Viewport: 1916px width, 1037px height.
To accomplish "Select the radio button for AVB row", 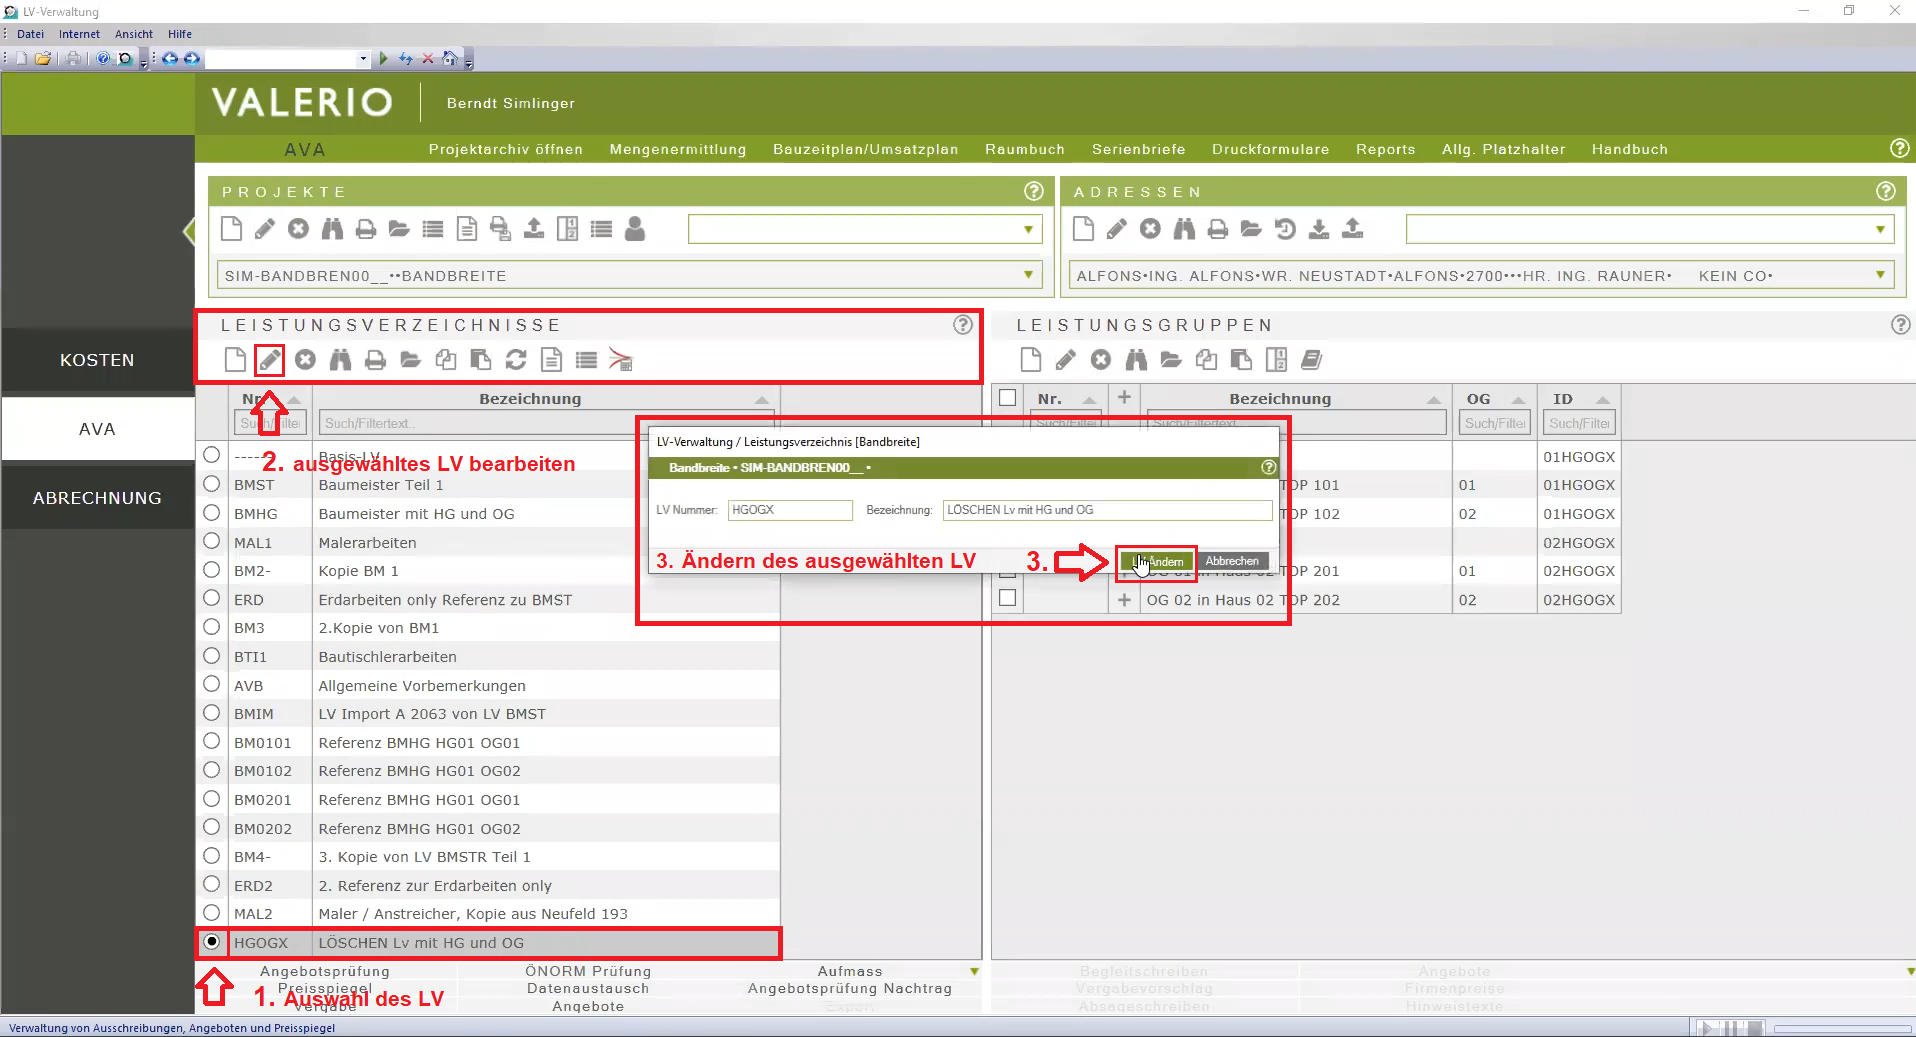I will [x=211, y=685].
